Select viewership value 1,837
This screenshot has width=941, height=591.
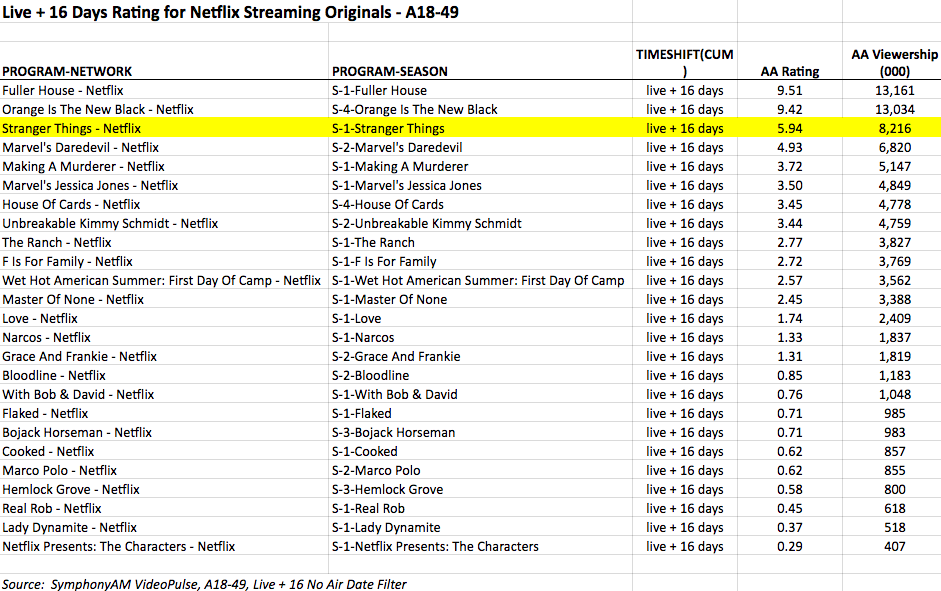[x=894, y=338]
